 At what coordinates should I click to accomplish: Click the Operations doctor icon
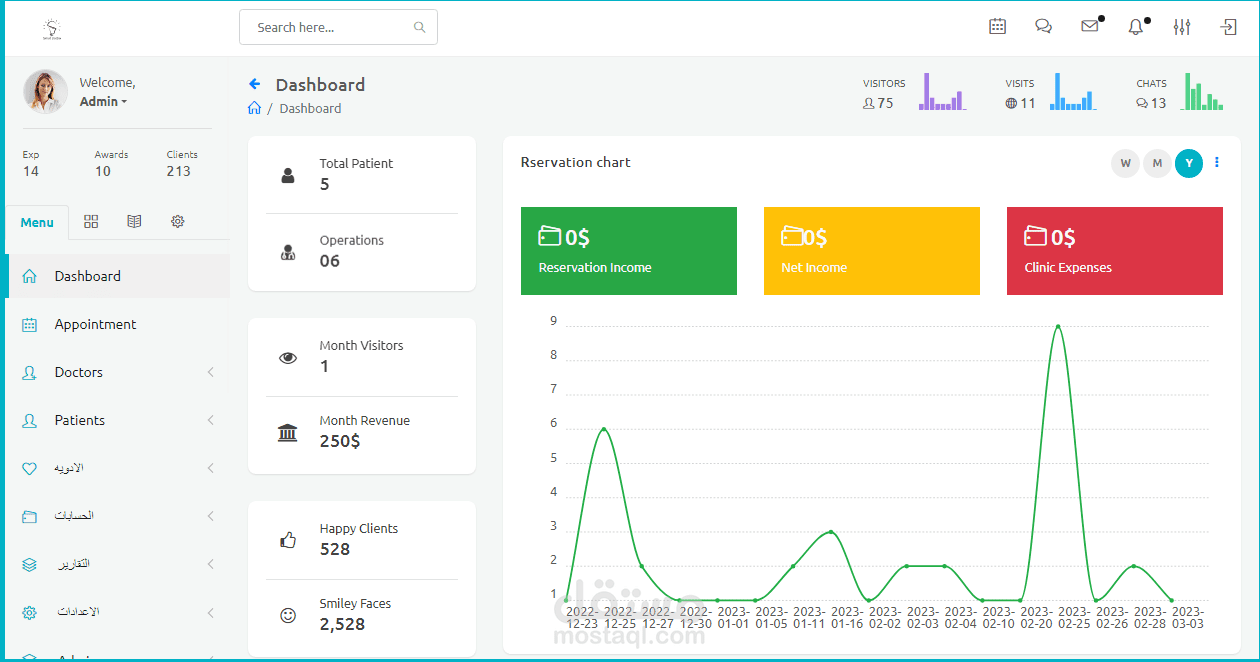pyautogui.click(x=288, y=253)
